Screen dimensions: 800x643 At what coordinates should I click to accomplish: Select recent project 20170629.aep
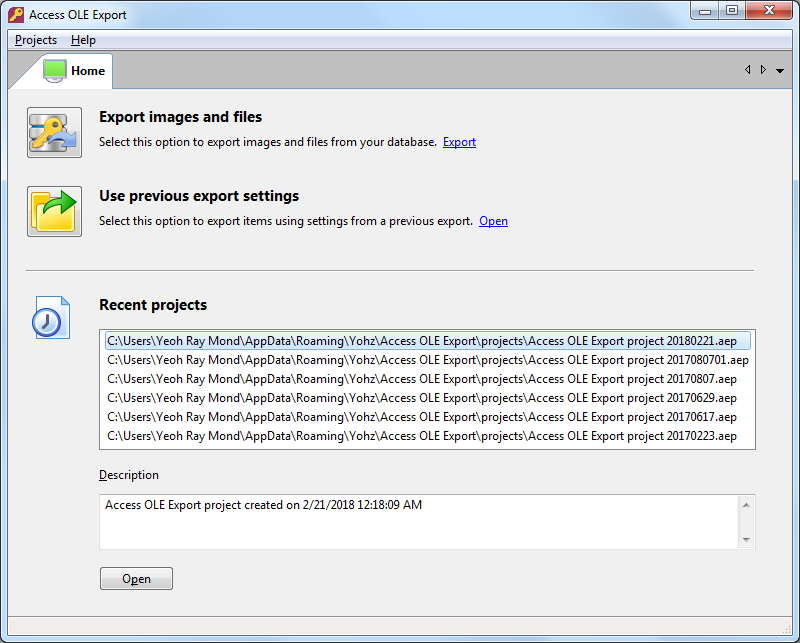click(x=428, y=398)
